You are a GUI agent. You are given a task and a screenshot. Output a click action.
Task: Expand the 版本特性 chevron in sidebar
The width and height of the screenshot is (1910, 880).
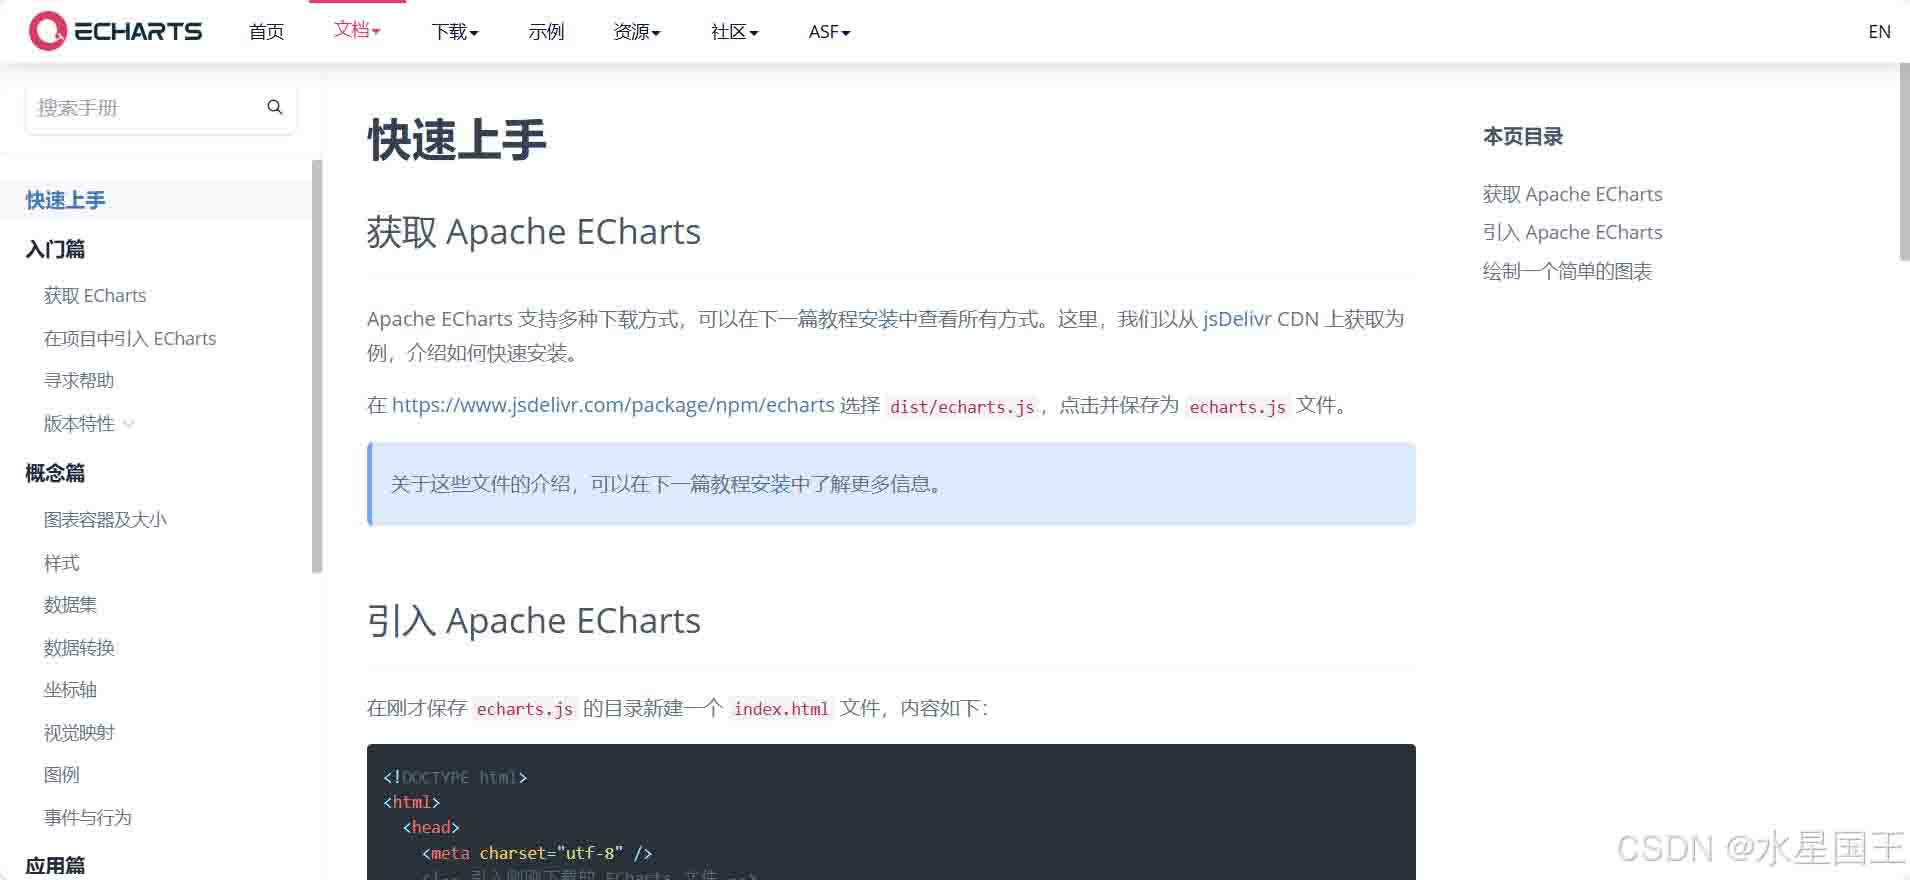click(x=129, y=424)
